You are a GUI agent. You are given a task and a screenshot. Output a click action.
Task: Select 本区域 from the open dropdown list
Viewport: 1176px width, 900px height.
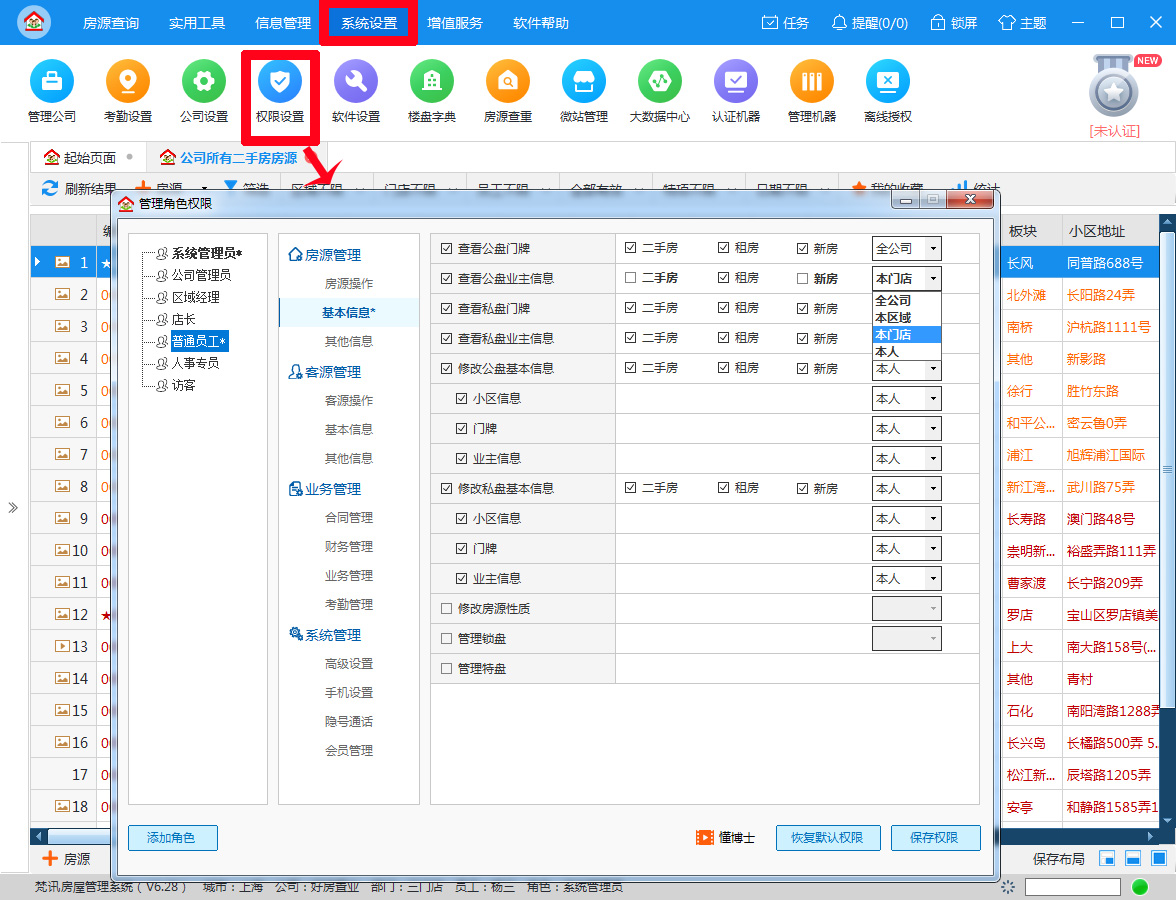(x=906, y=317)
